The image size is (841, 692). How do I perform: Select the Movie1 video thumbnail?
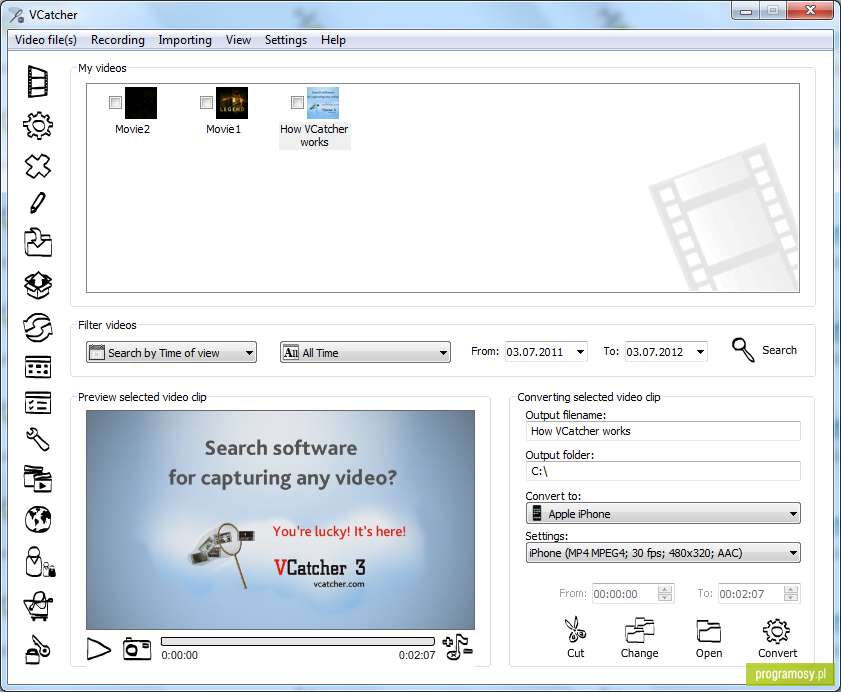(232, 103)
